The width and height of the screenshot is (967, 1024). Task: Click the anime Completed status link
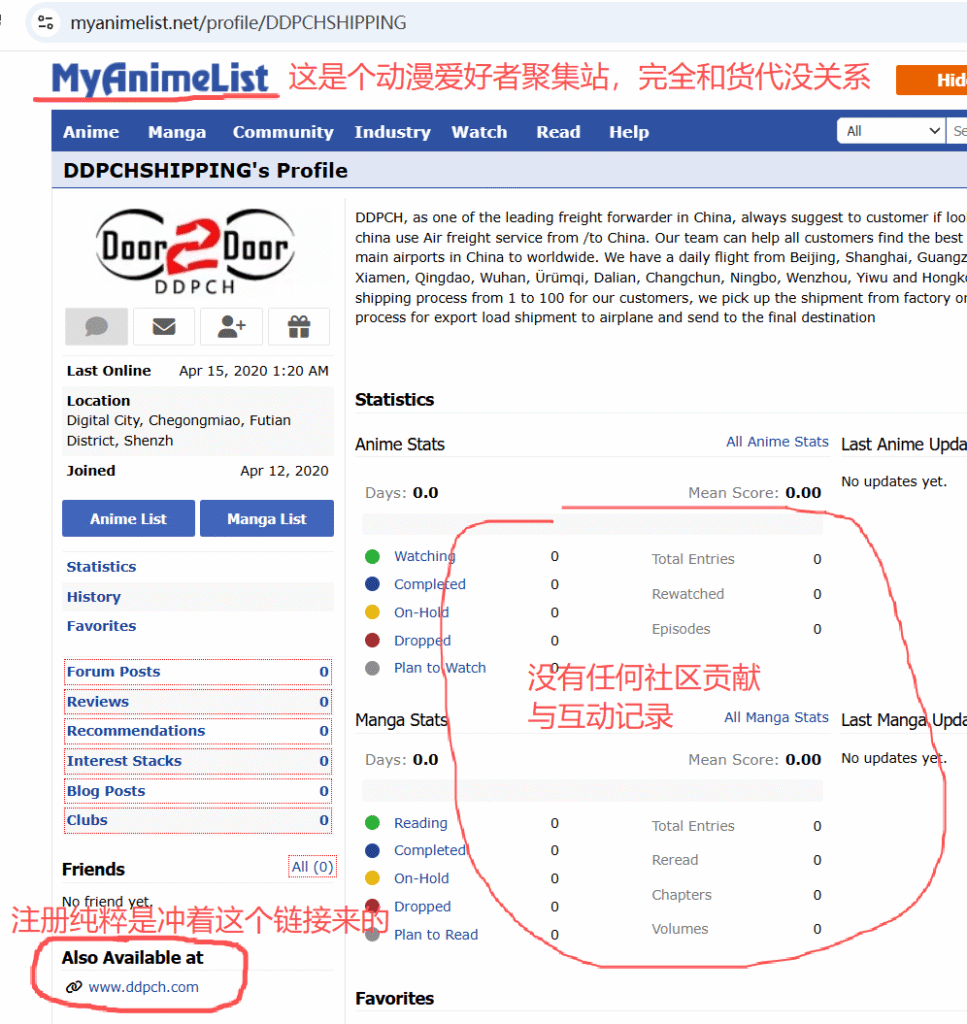coord(430,584)
